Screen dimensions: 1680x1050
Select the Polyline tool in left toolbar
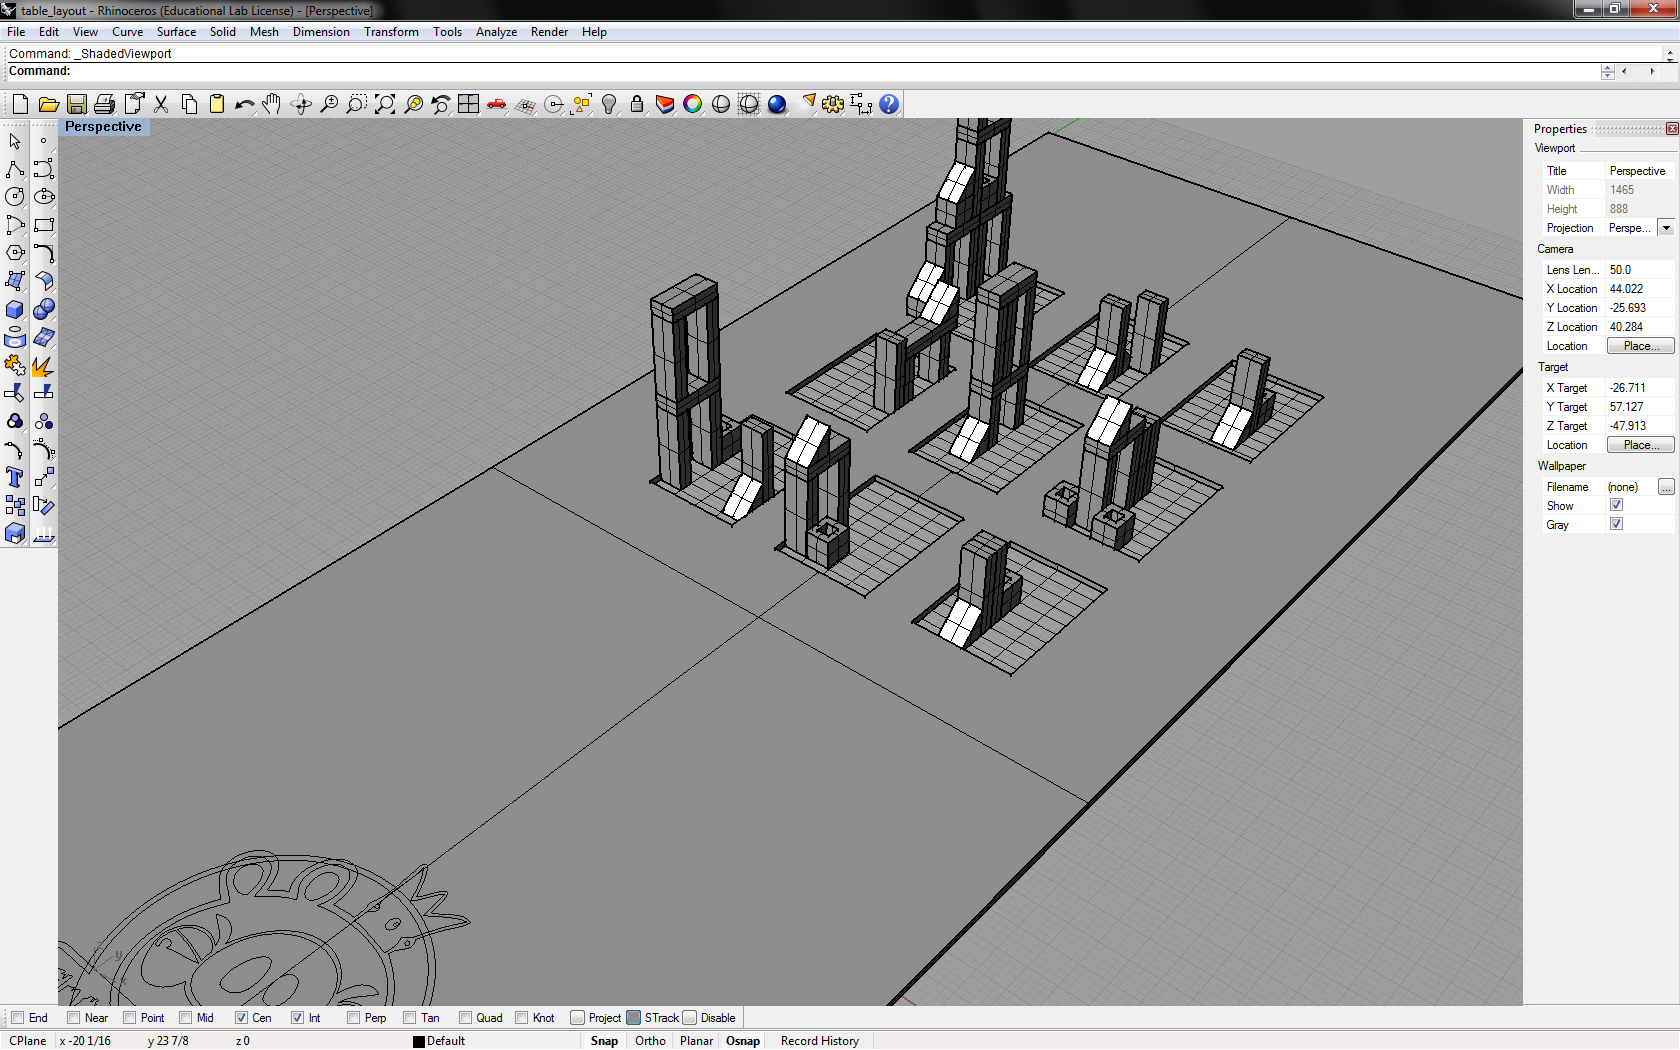click(x=15, y=169)
